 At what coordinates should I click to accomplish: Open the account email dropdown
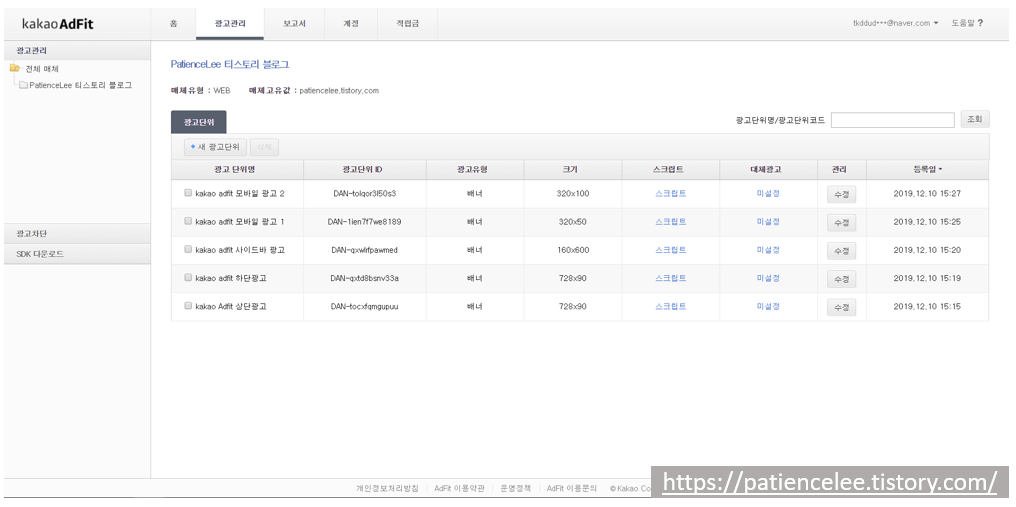pyautogui.click(x=895, y=23)
